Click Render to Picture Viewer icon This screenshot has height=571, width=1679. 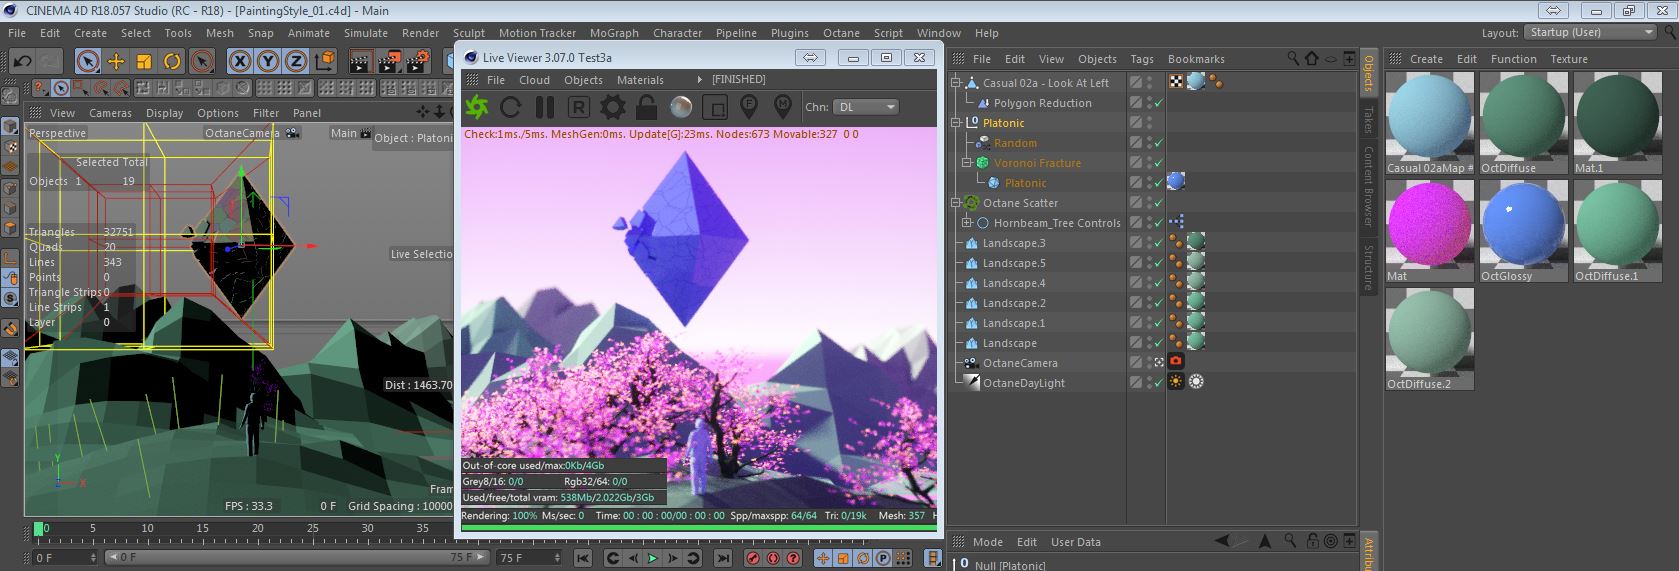389,61
